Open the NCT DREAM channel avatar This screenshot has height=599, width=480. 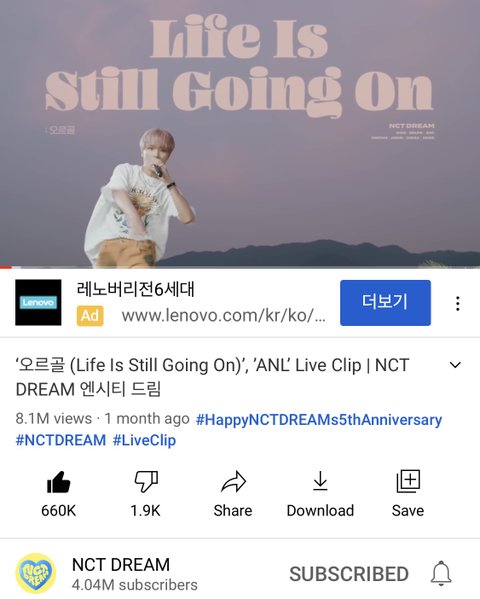pyautogui.click(x=36, y=574)
